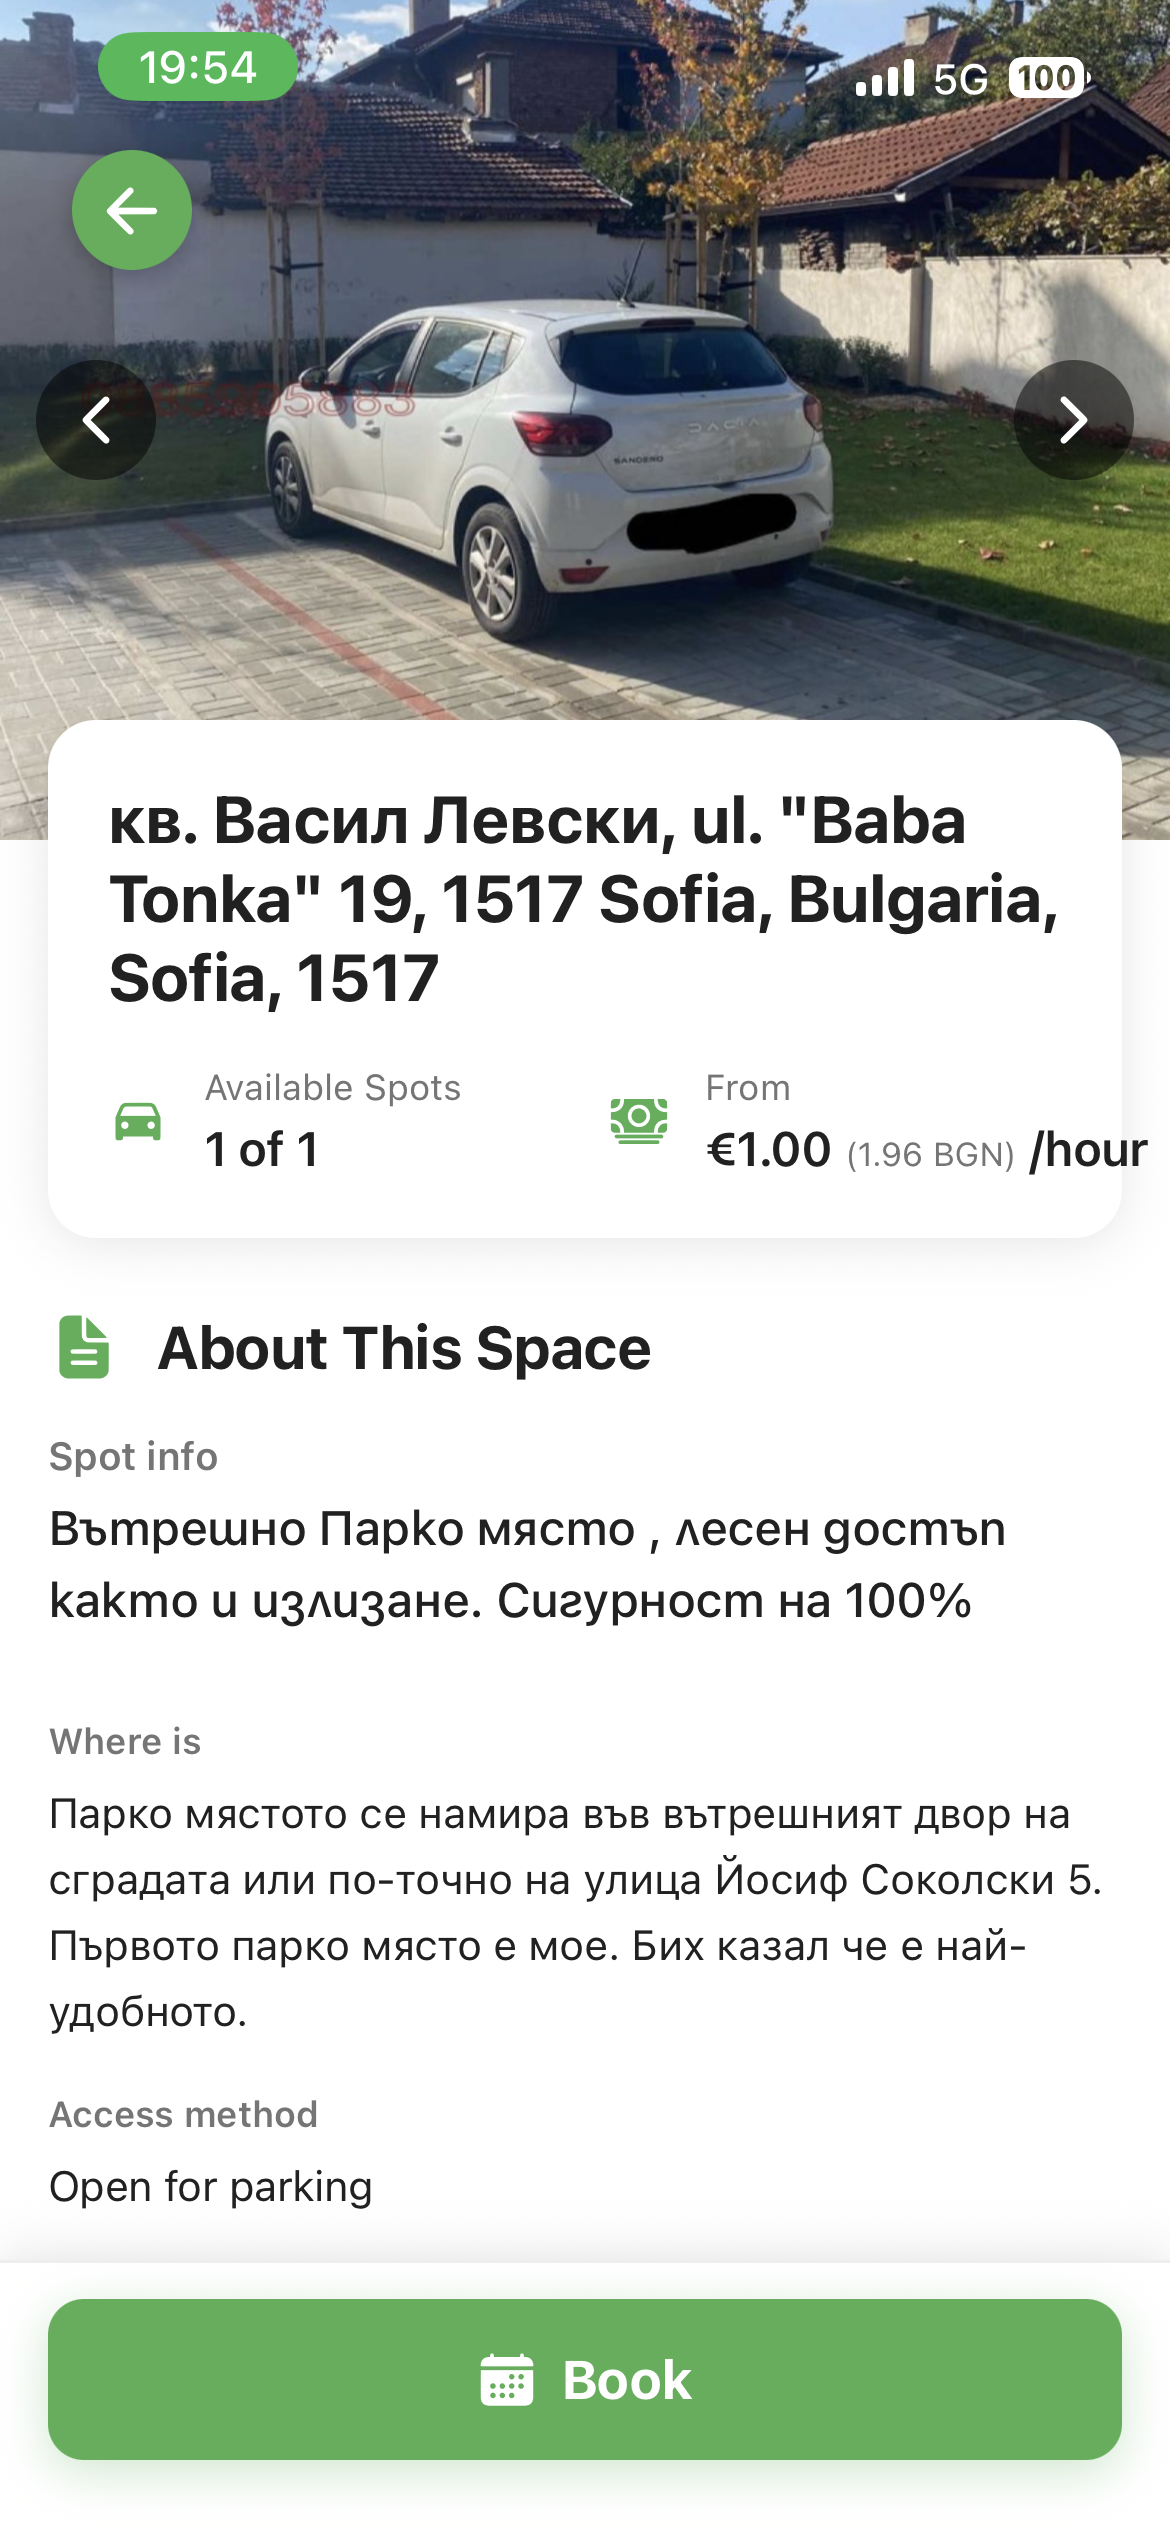Tap the Where is location description paragraph
Viewport: 1170px width, 2532px height.
point(575,1912)
